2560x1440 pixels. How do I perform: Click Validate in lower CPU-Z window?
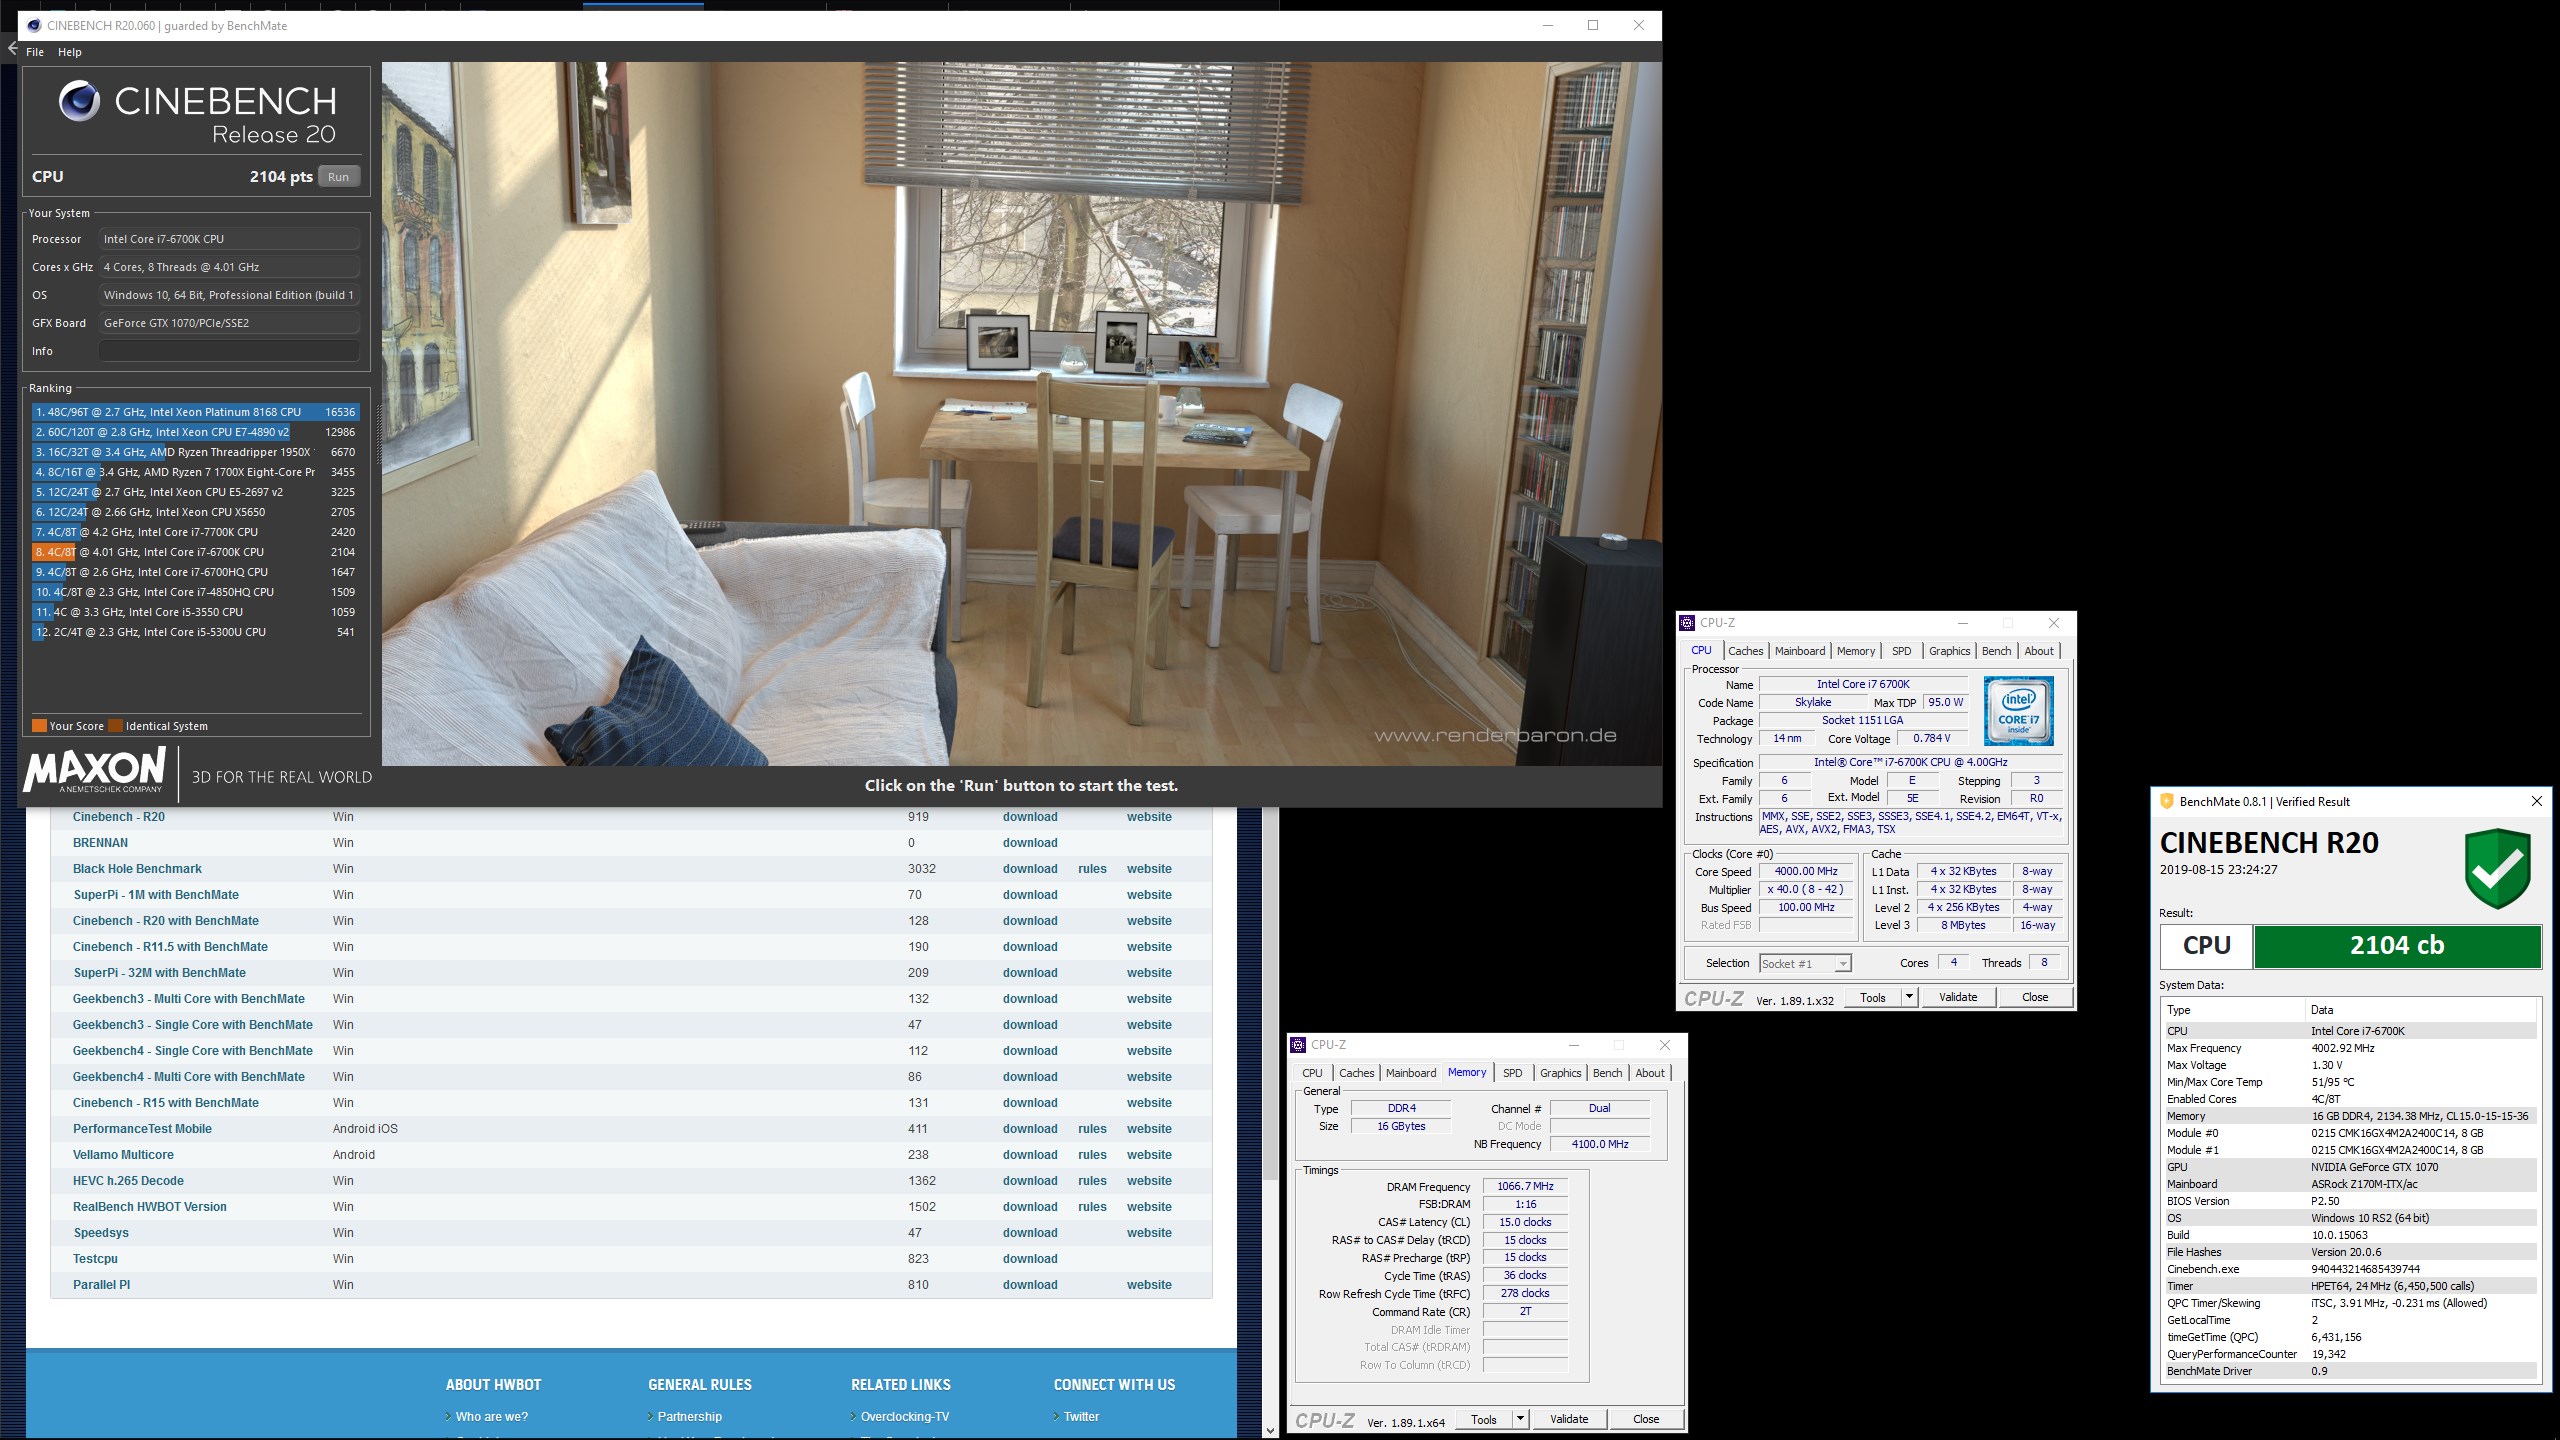[x=1569, y=1420]
